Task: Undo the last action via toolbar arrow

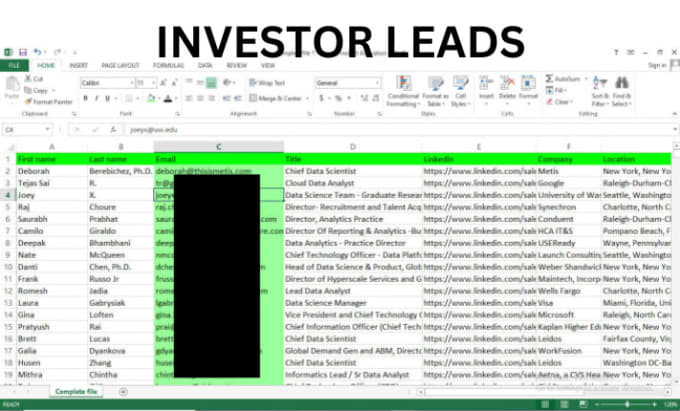Action: click(x=38, y=52)
